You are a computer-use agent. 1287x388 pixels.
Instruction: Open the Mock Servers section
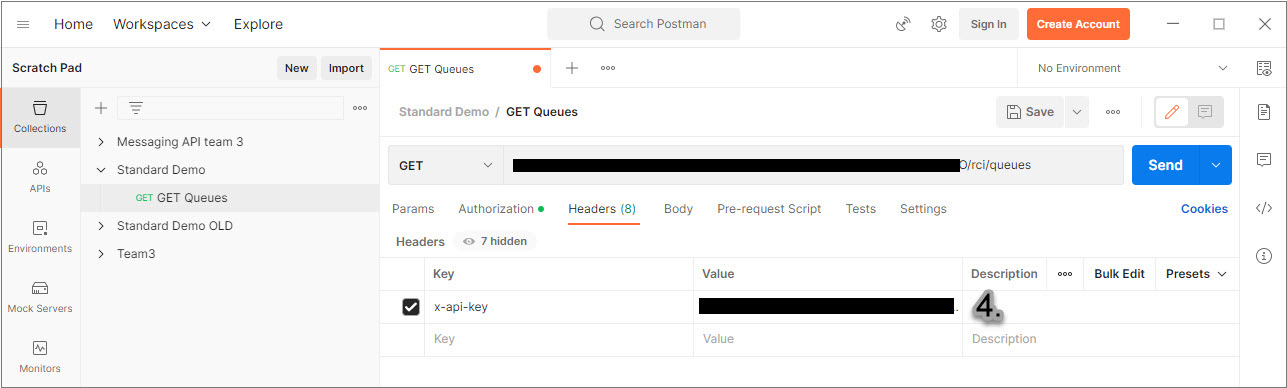[40, 297]
